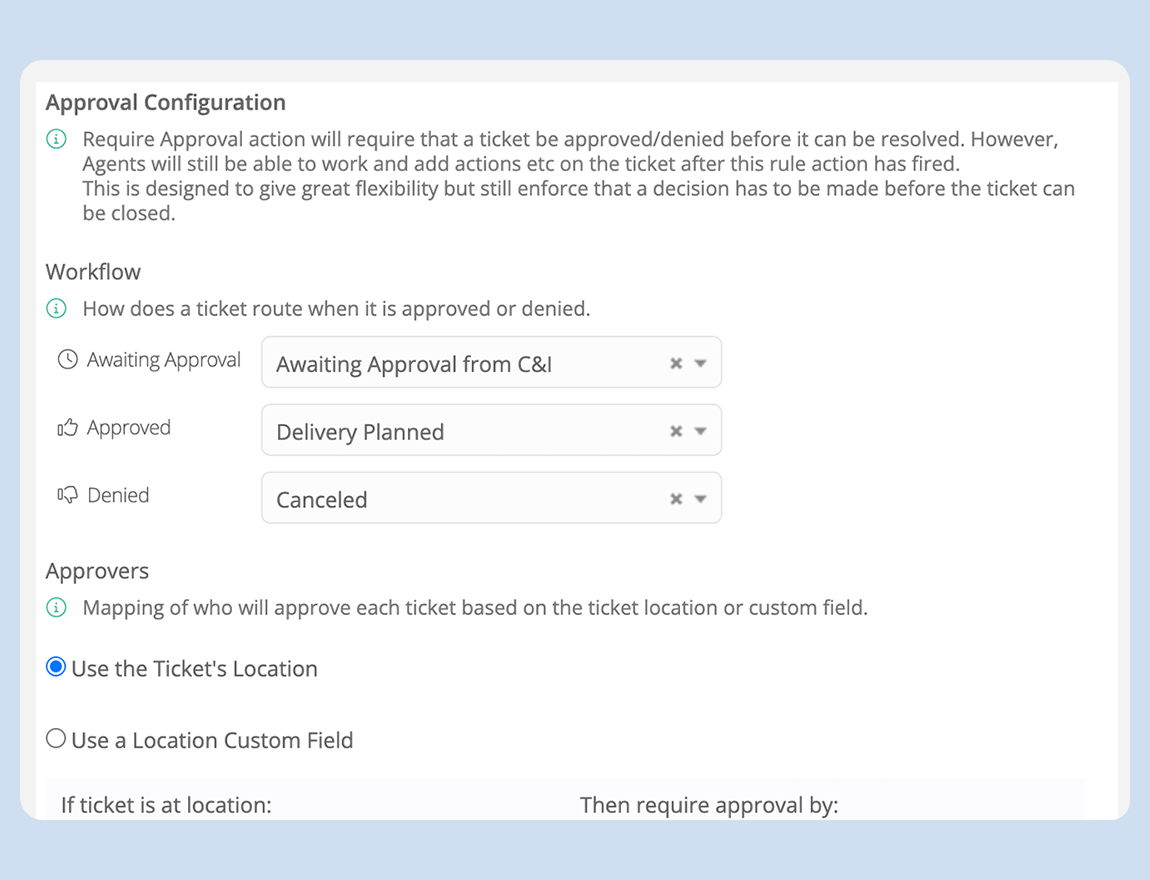The height and width of the screenshot is (880, 1150).
Task: Click the thumbs-down icon next to Denied
Action: [67, 495]
